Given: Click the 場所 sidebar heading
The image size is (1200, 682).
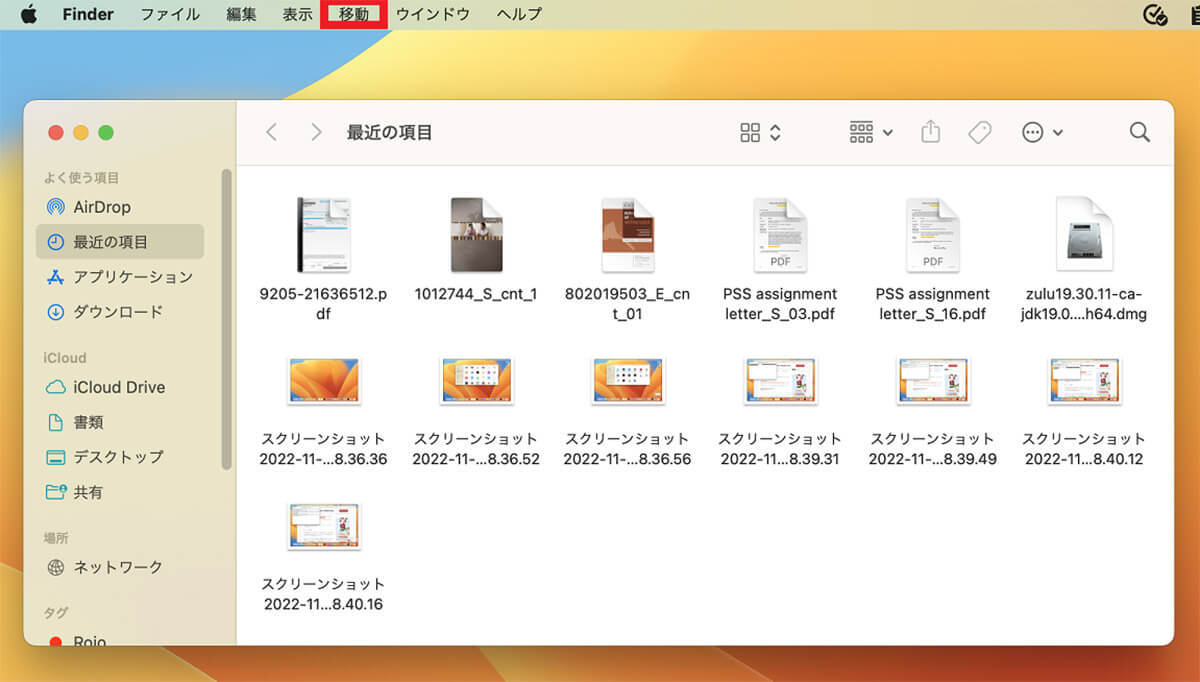Looking at the screenshot, I should 56,538.
